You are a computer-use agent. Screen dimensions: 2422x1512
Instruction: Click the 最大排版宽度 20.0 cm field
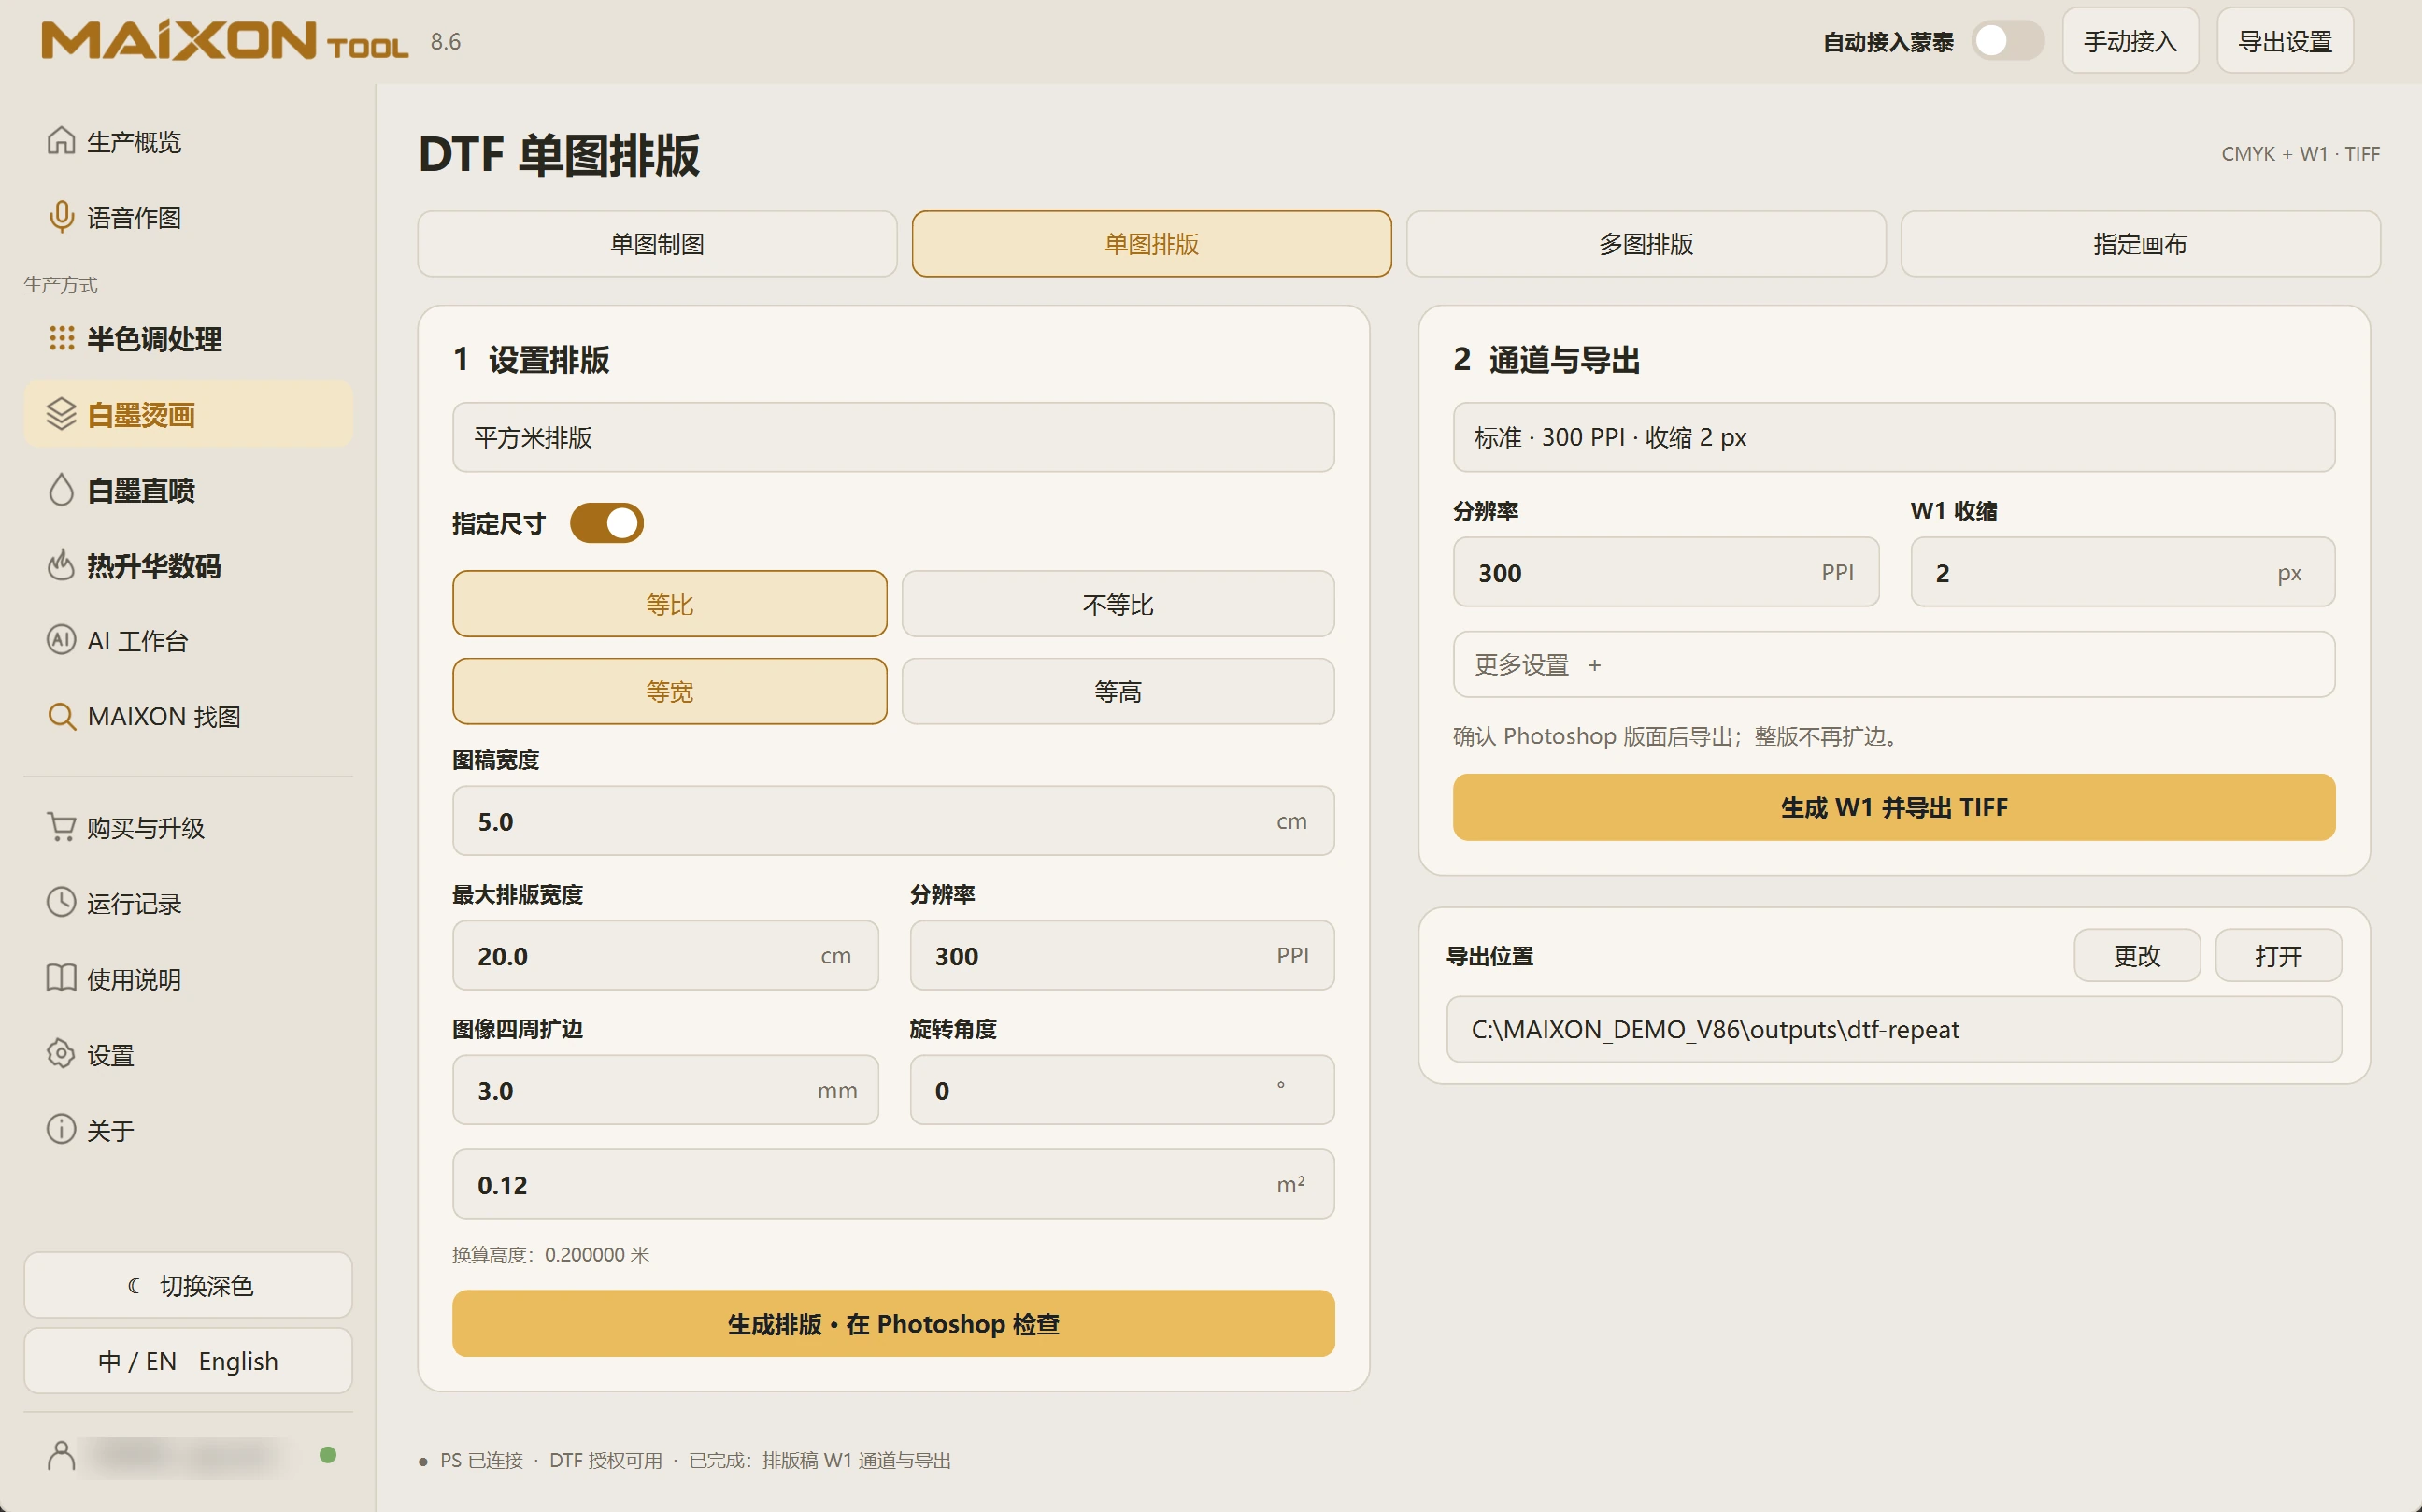665,955
